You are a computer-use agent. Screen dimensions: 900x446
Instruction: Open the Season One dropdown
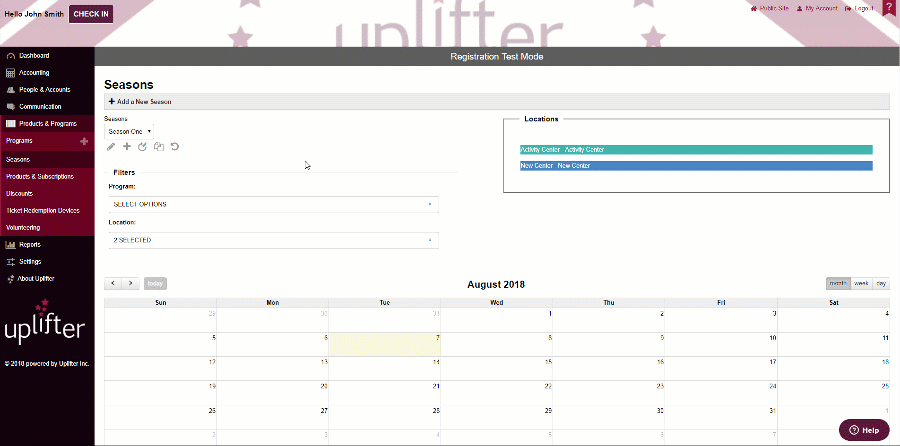129,131
